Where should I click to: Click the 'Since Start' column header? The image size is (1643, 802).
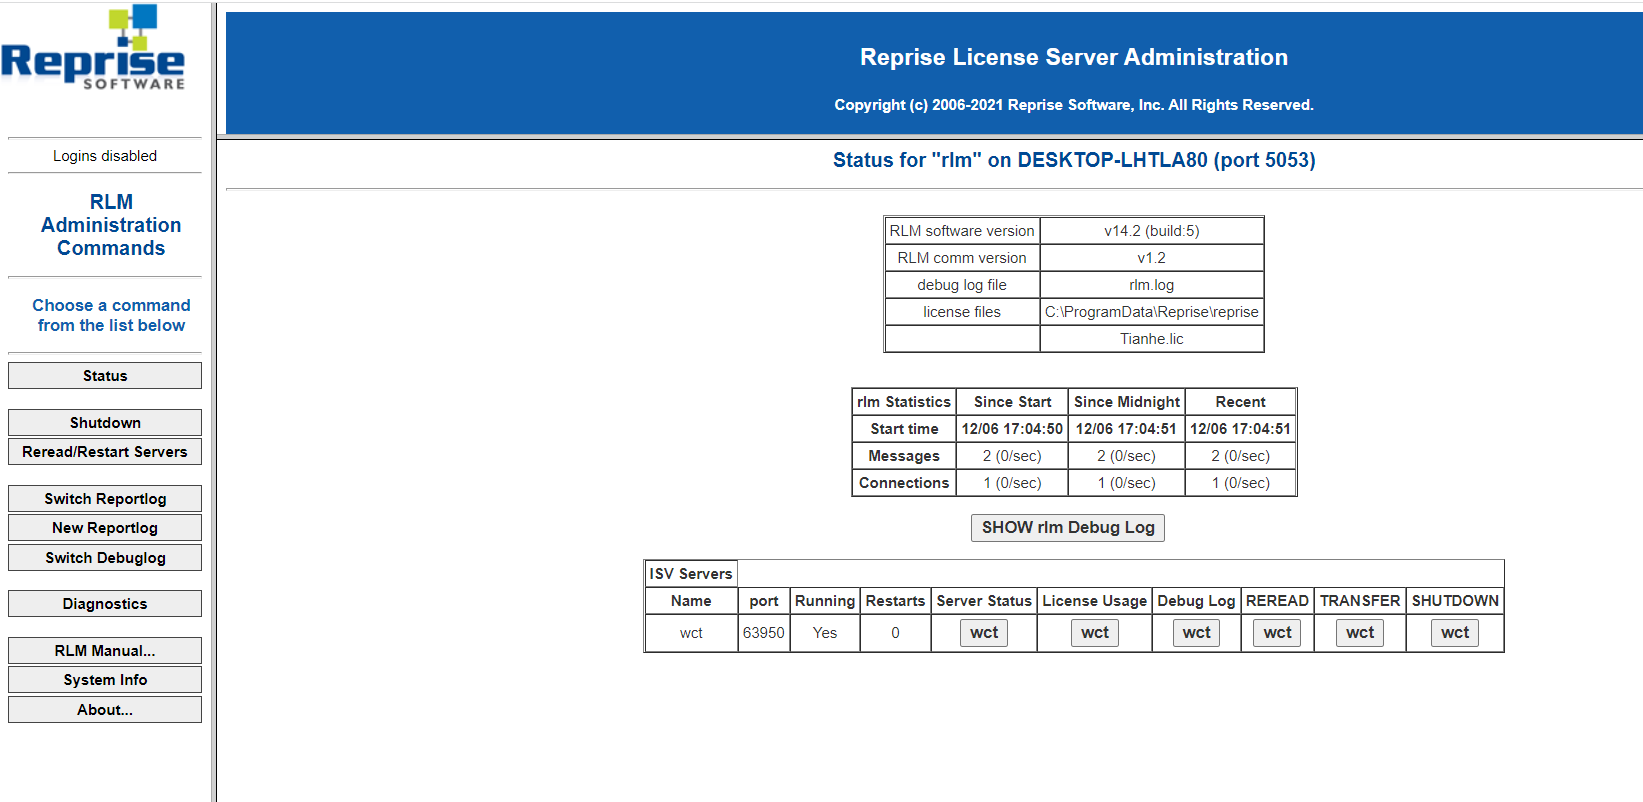[x=1012, y=402]
